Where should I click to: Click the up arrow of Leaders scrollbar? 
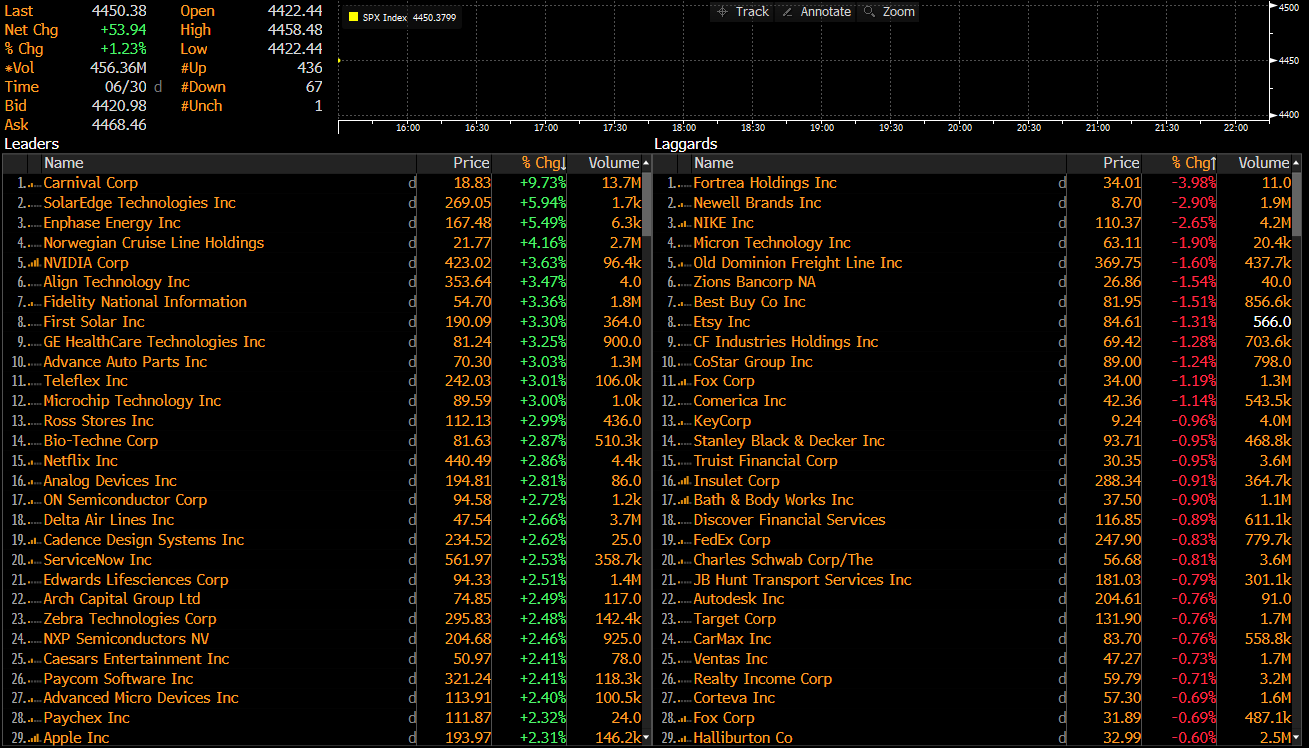[646, 163]
